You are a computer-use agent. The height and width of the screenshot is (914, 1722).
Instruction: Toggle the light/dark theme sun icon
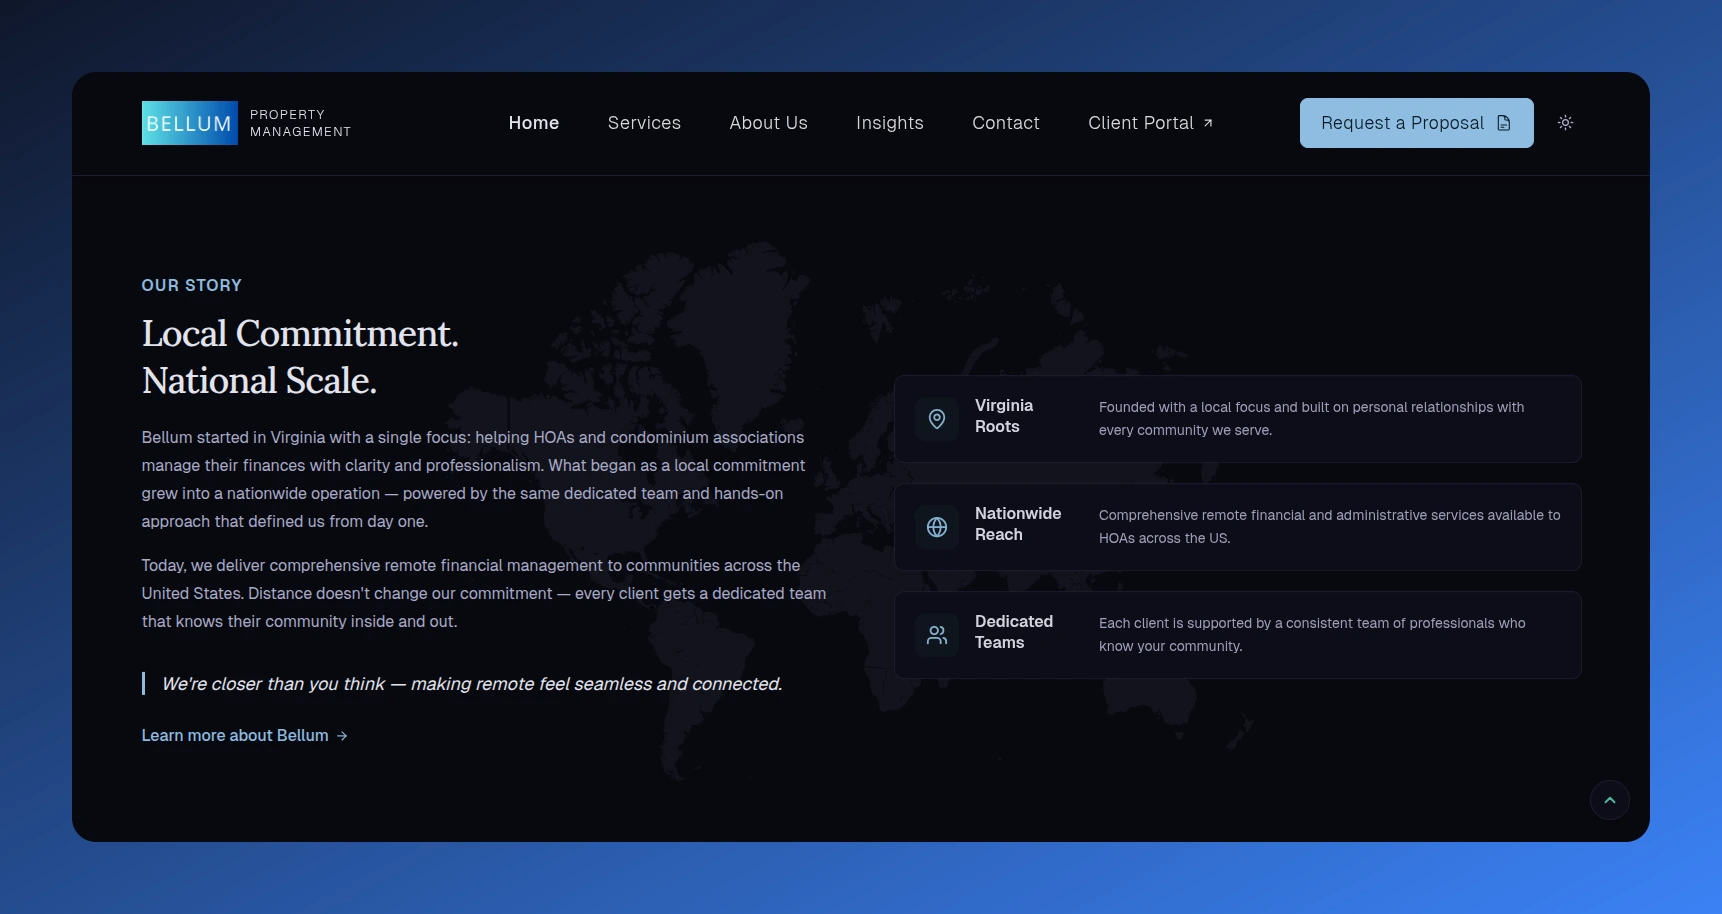coord(1566,123)
